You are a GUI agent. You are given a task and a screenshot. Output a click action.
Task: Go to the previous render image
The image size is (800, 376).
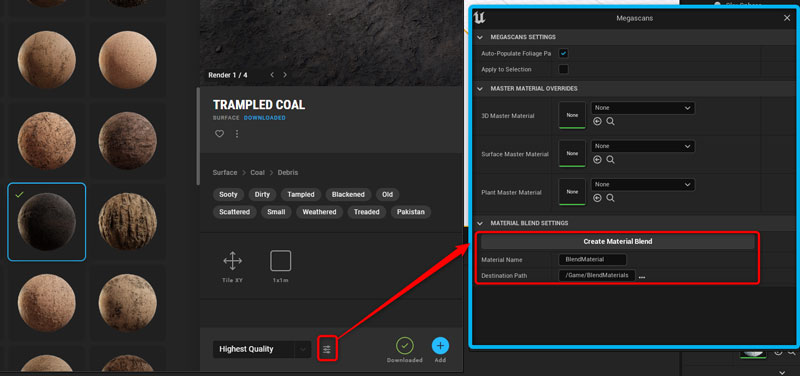pyautogui.click(x=272, y=75)
